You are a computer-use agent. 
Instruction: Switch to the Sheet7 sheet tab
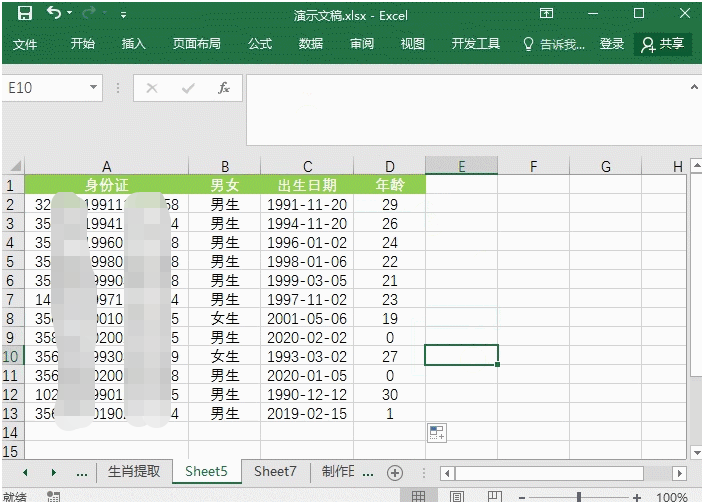click(x=275, y=472)
